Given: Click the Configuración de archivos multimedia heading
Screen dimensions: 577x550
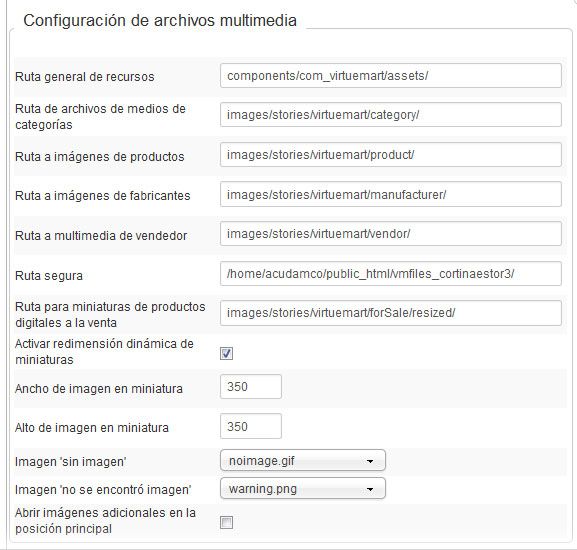Looking at the screenshot, I should [x=160, y=21].
